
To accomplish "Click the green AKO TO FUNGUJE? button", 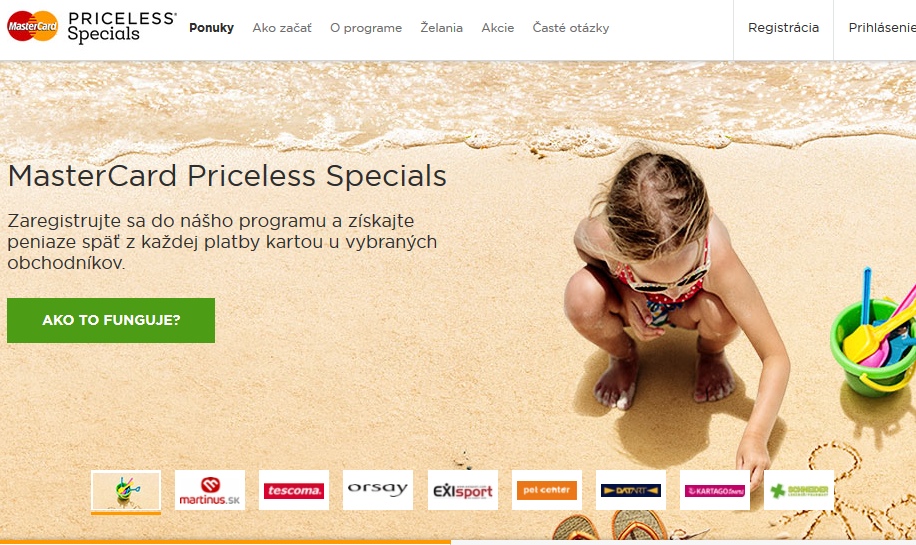I will 111,320.
